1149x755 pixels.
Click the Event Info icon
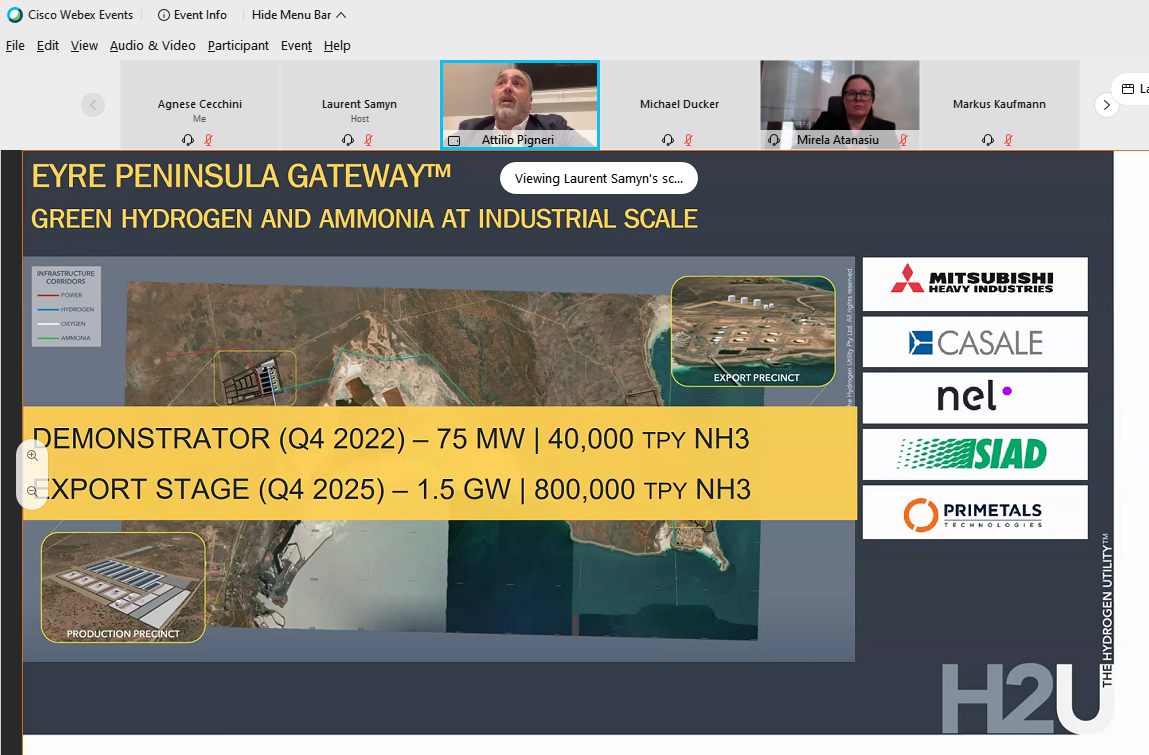tap(164, 15)
